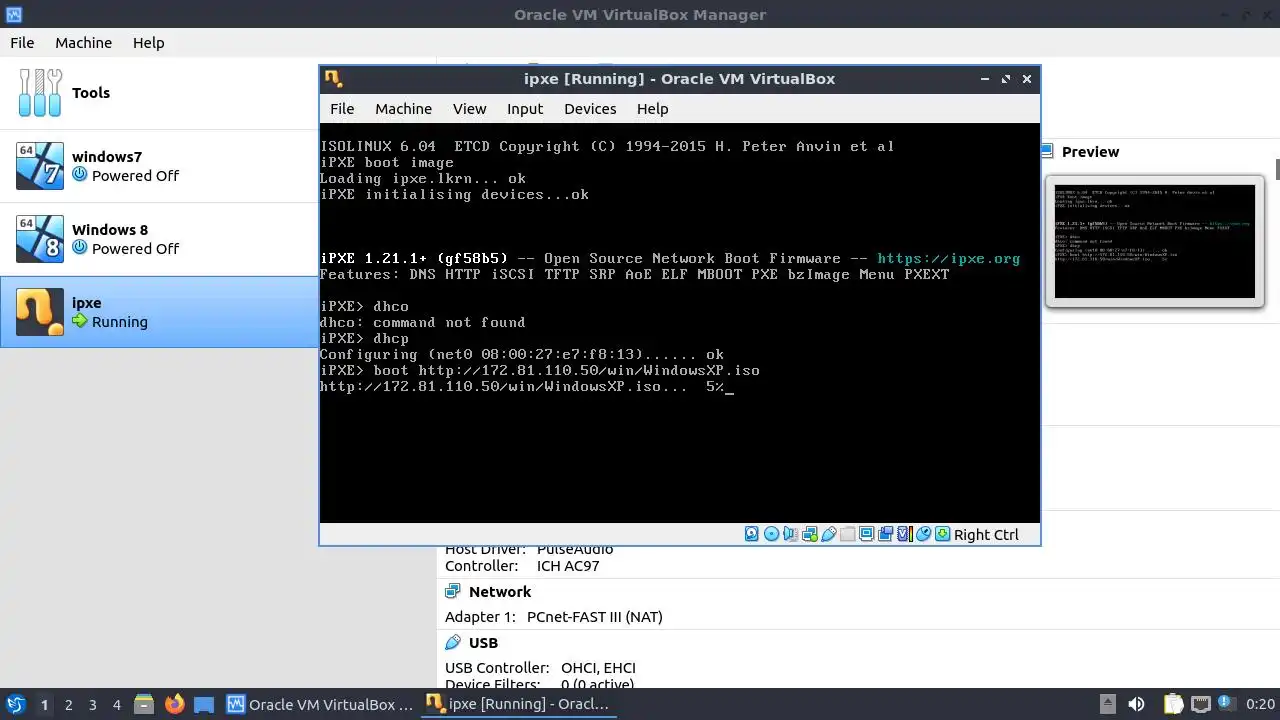Open the Help menu in ipxe VM window
Screen dimensions: 1280x720
652,108
